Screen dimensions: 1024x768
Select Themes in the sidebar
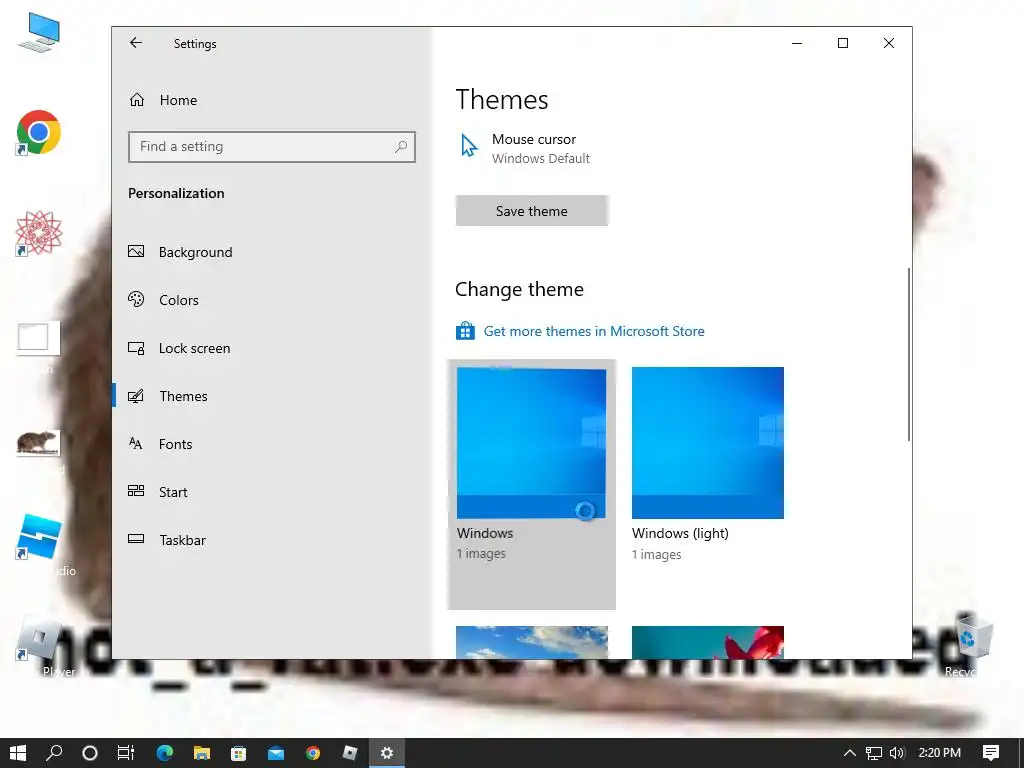168,396
